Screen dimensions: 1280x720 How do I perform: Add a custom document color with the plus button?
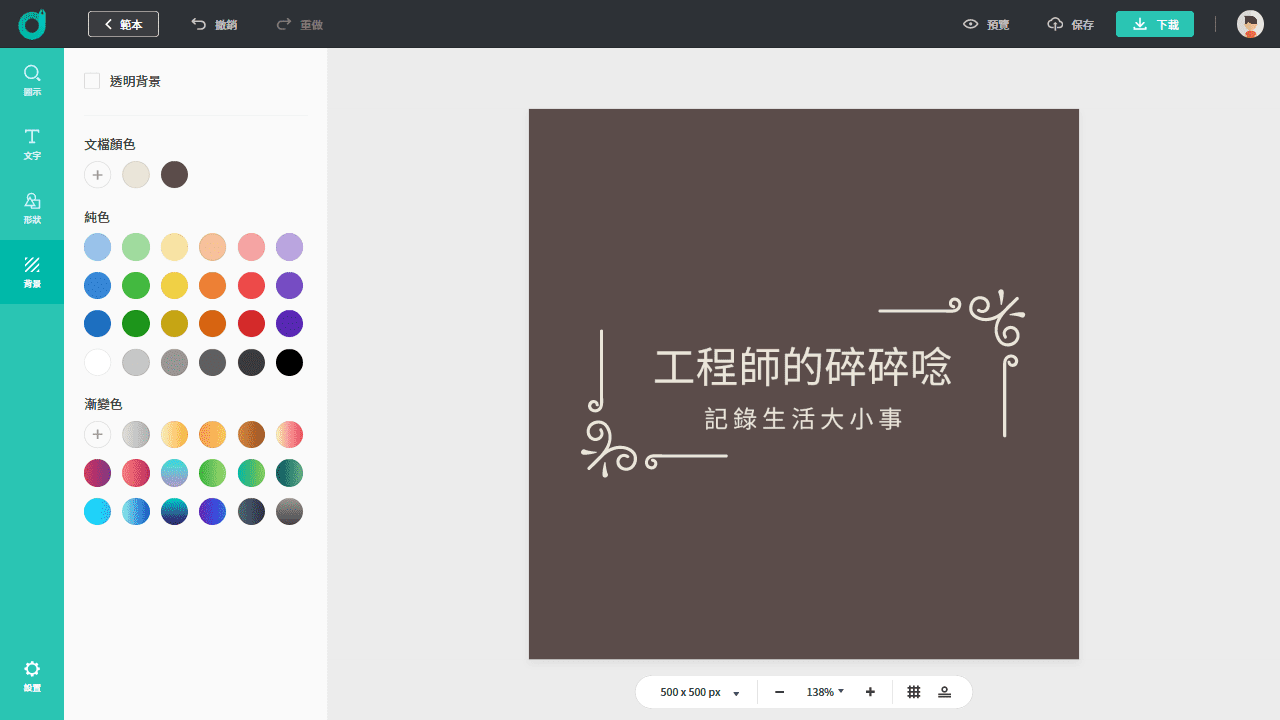pos(97,174)
